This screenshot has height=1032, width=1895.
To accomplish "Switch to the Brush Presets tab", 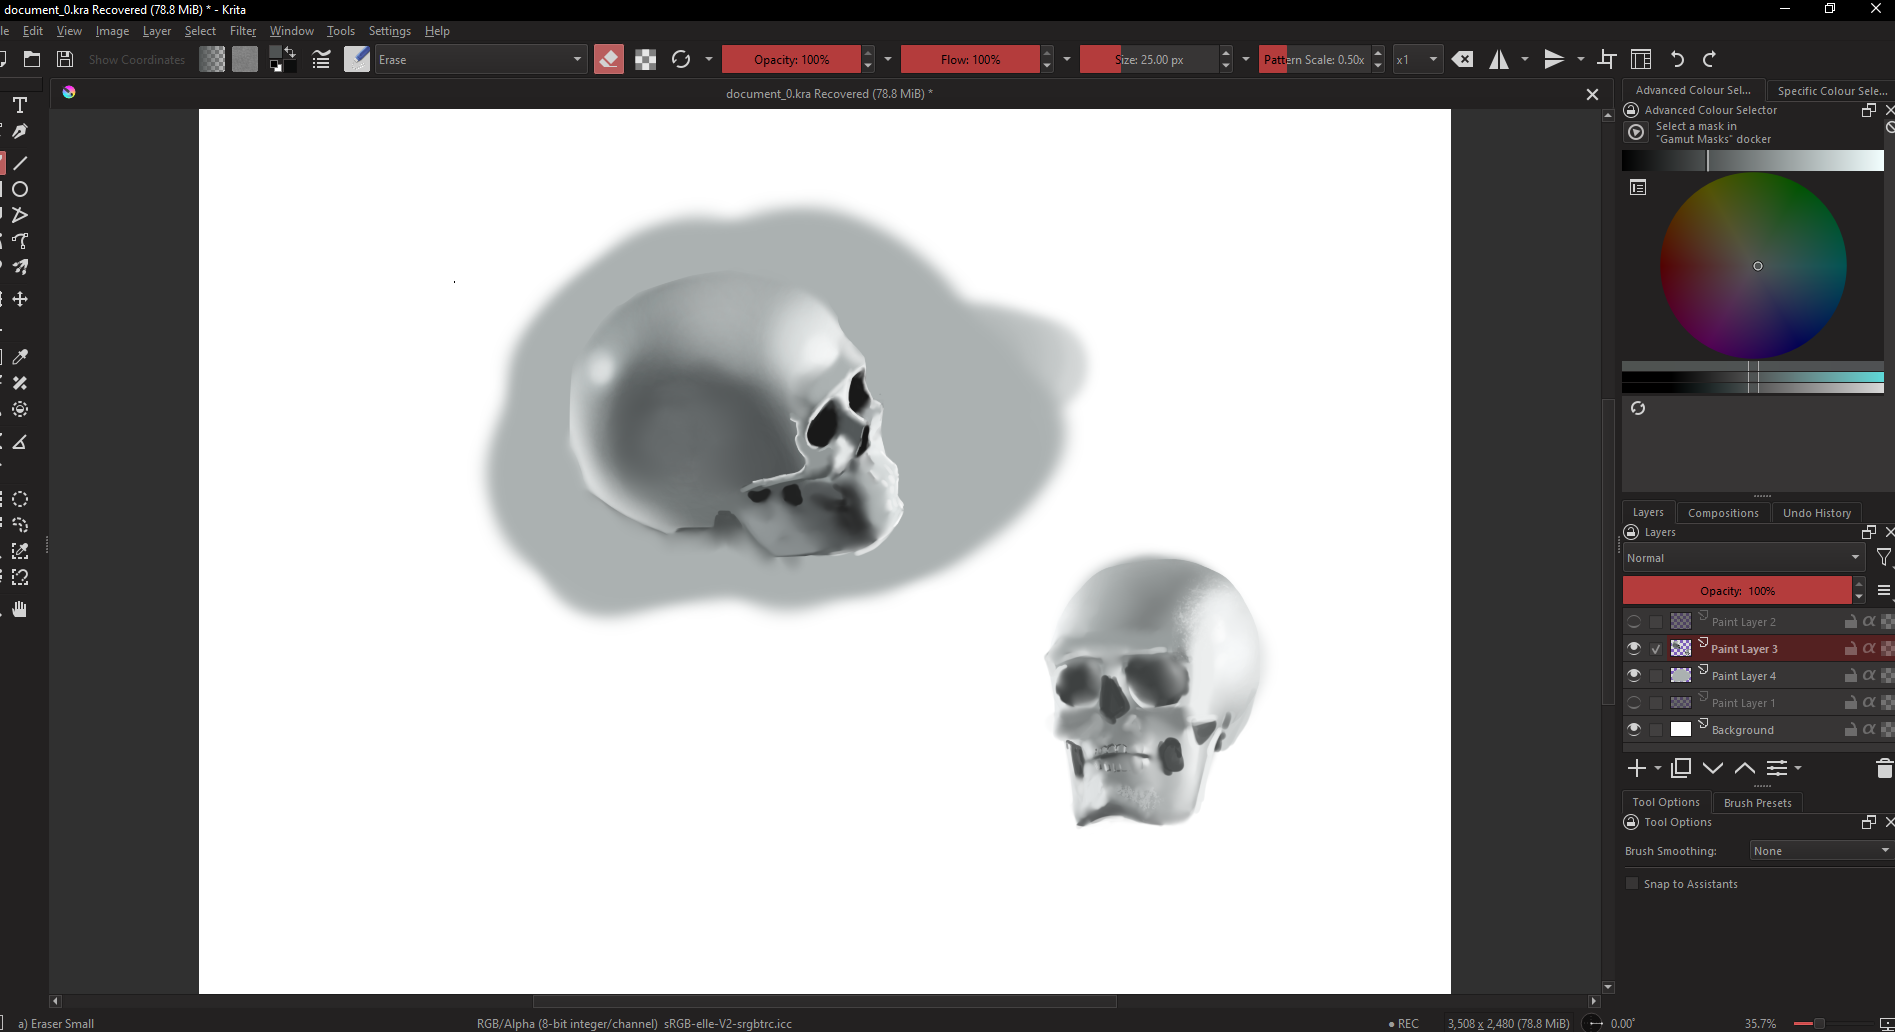I will point(1757,803).
